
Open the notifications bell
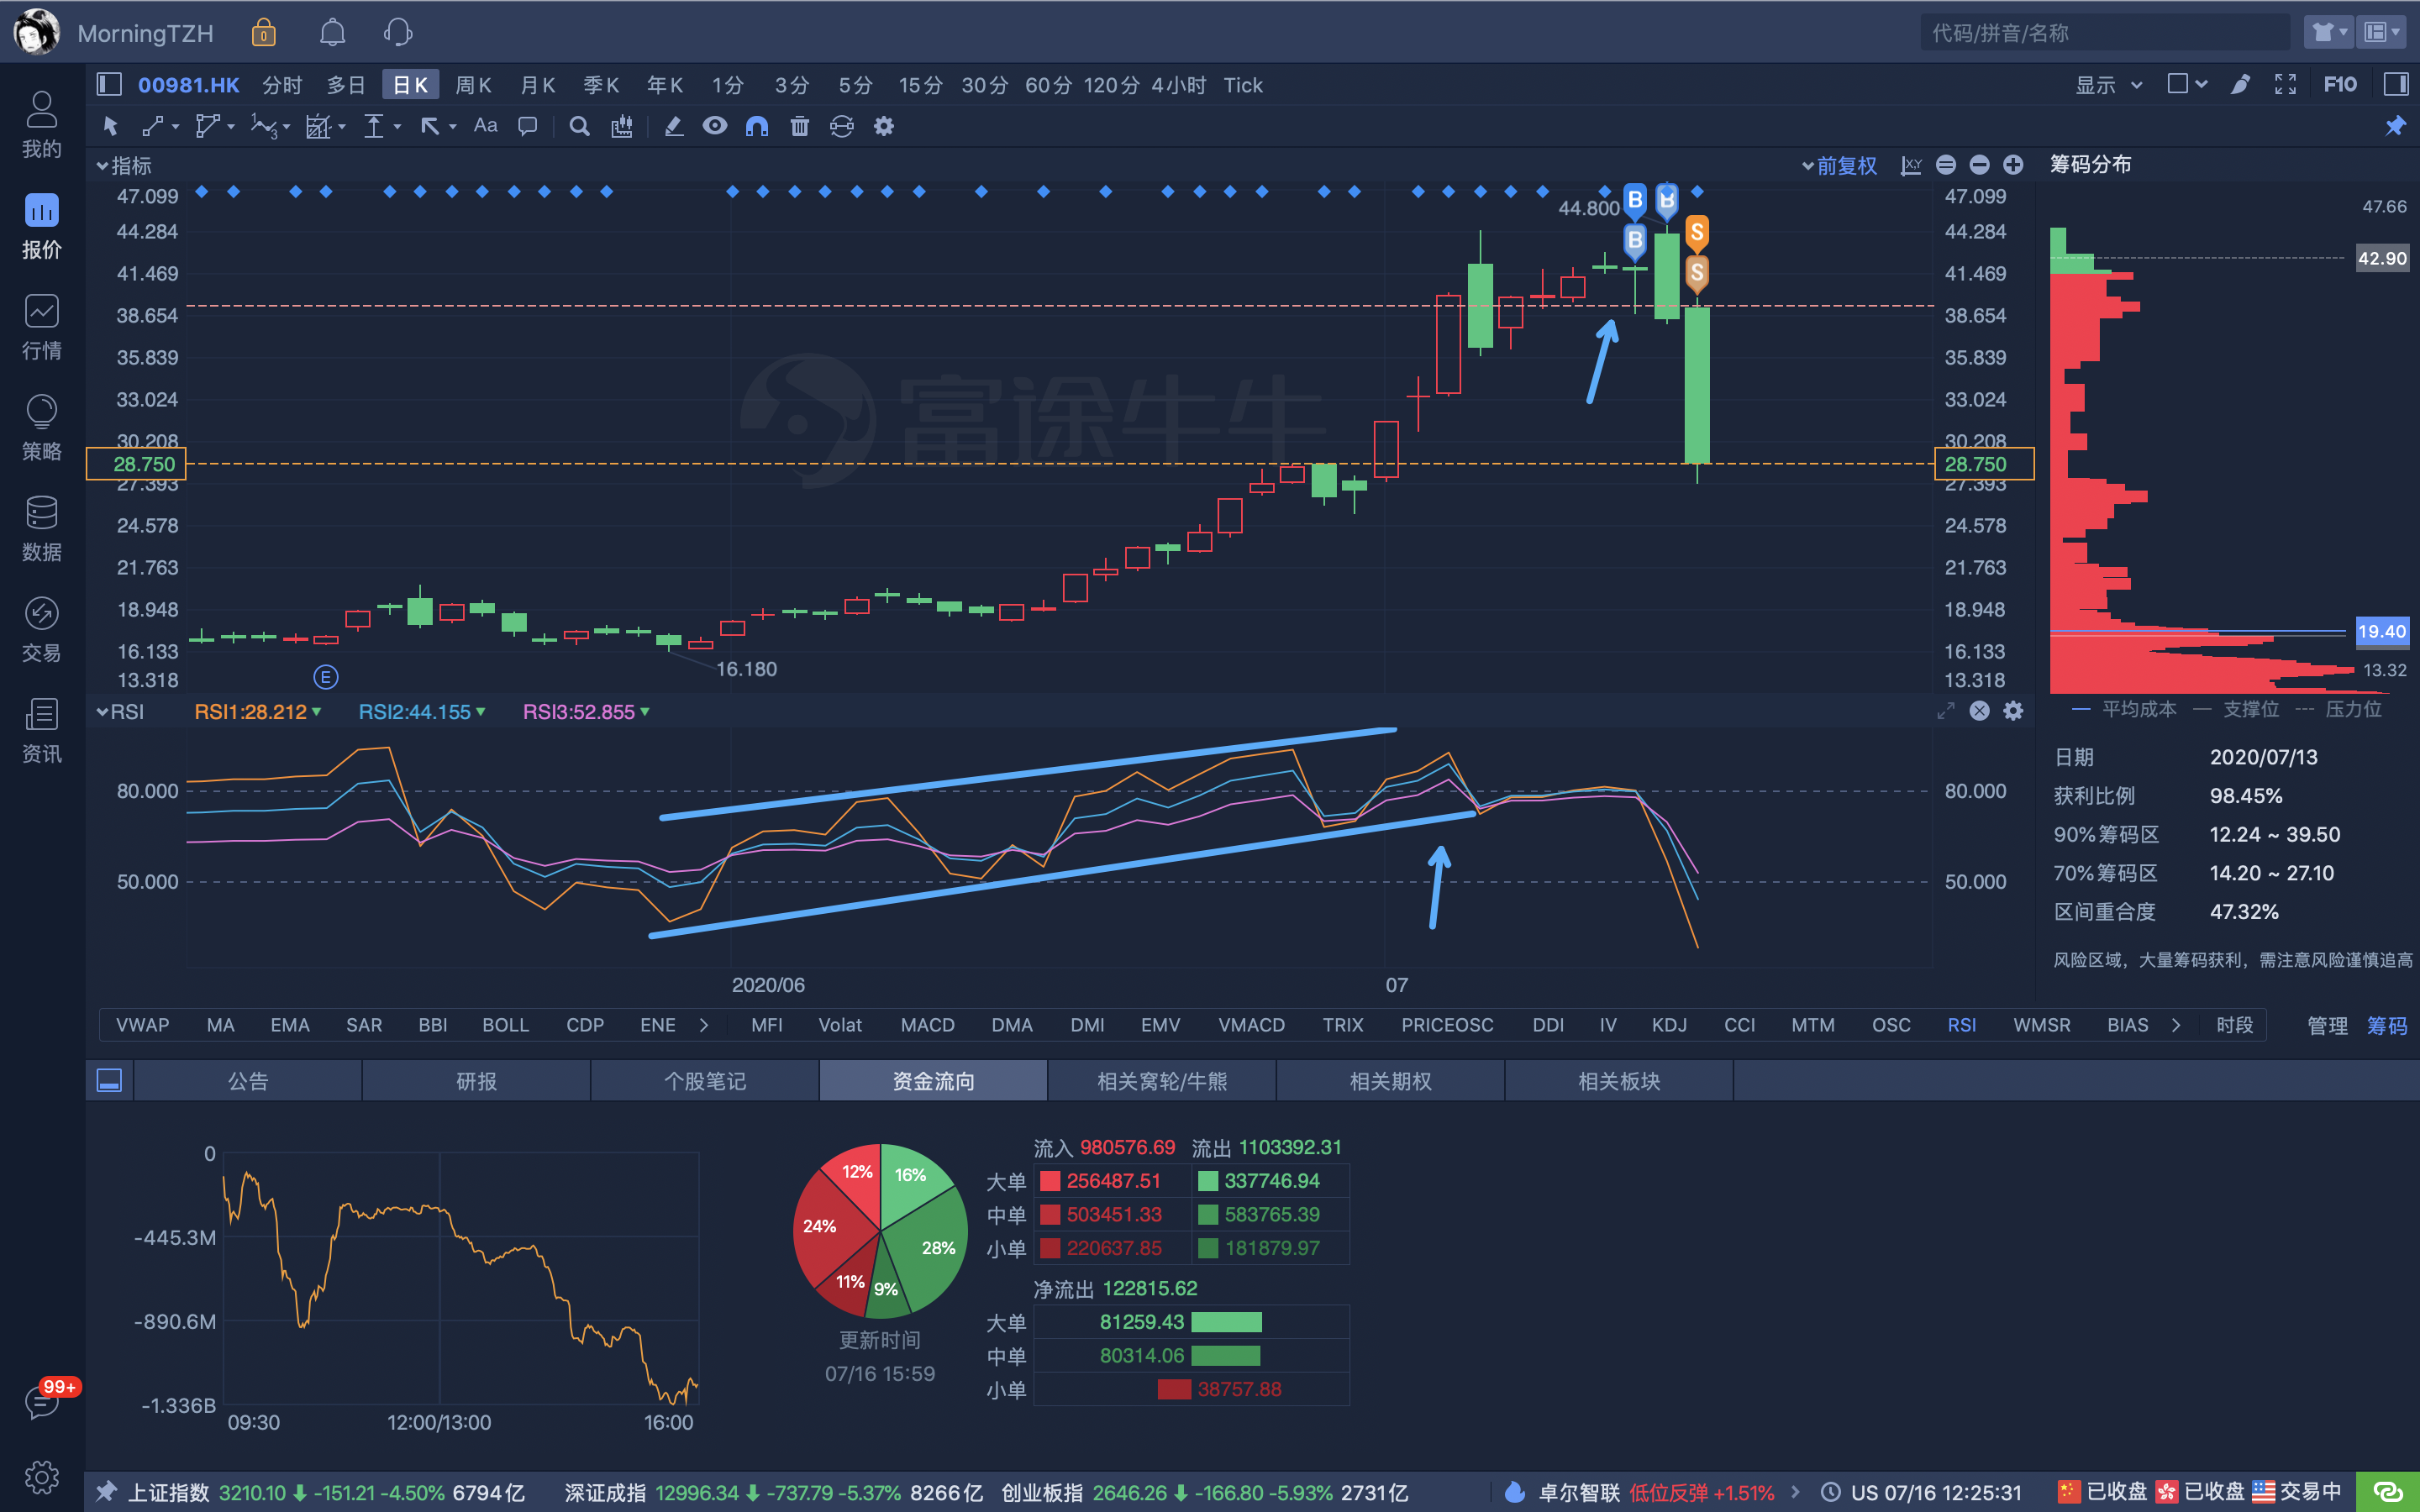coord(332,33)
